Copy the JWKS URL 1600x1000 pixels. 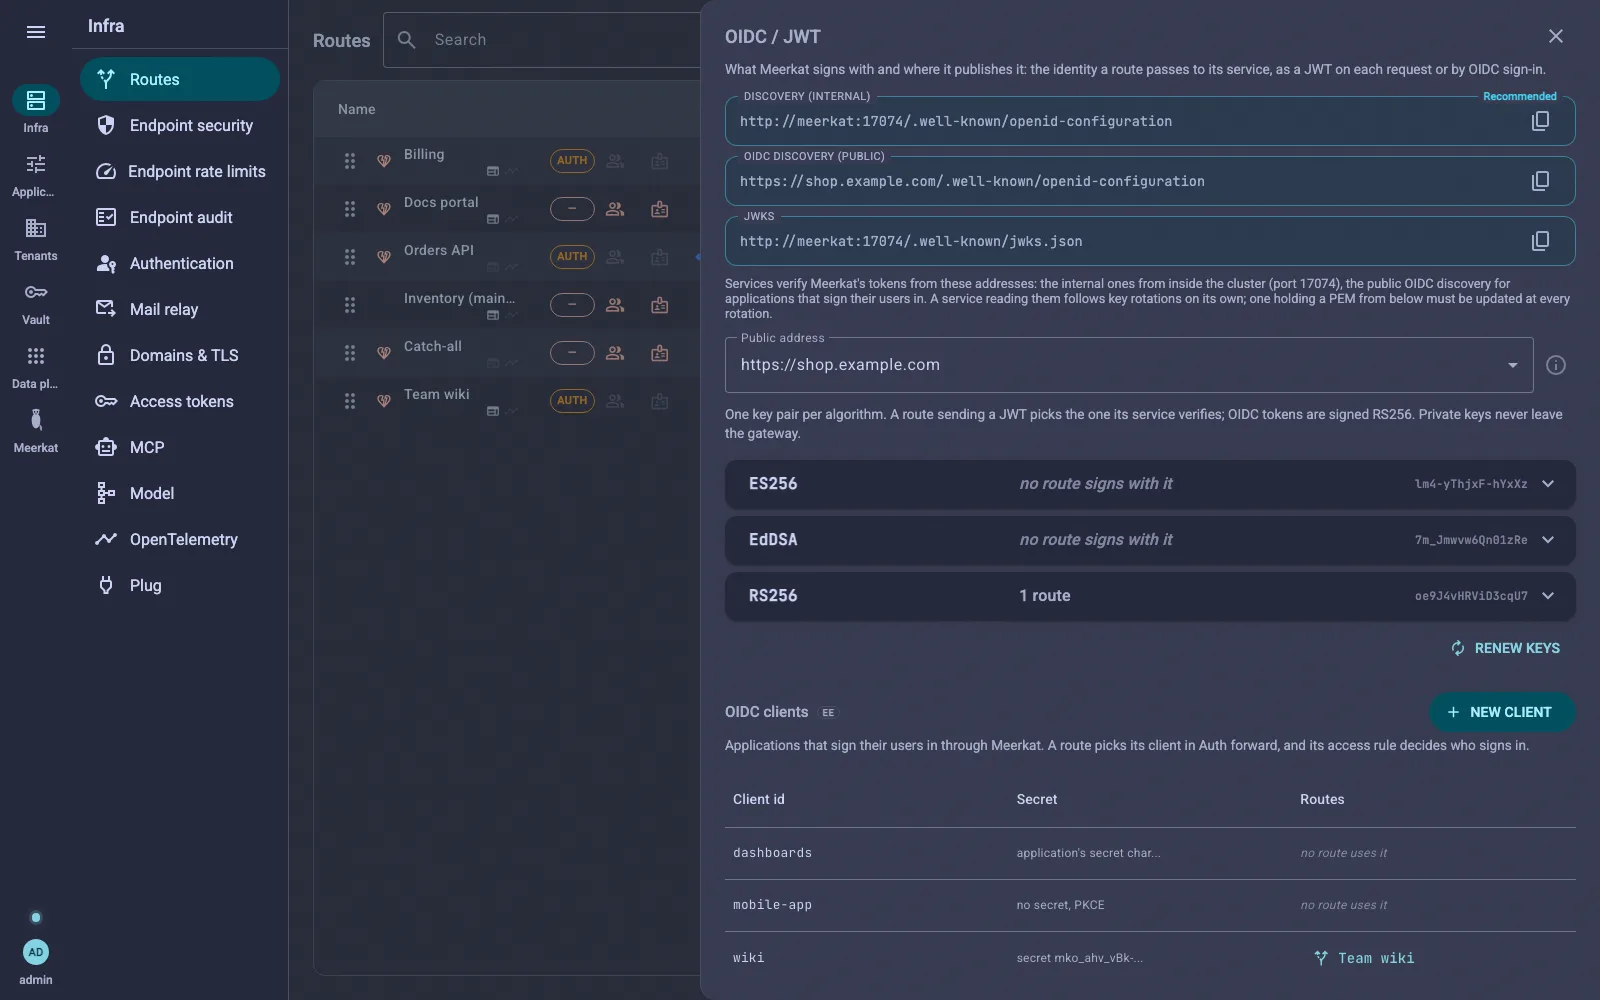tap(1540, 241)
